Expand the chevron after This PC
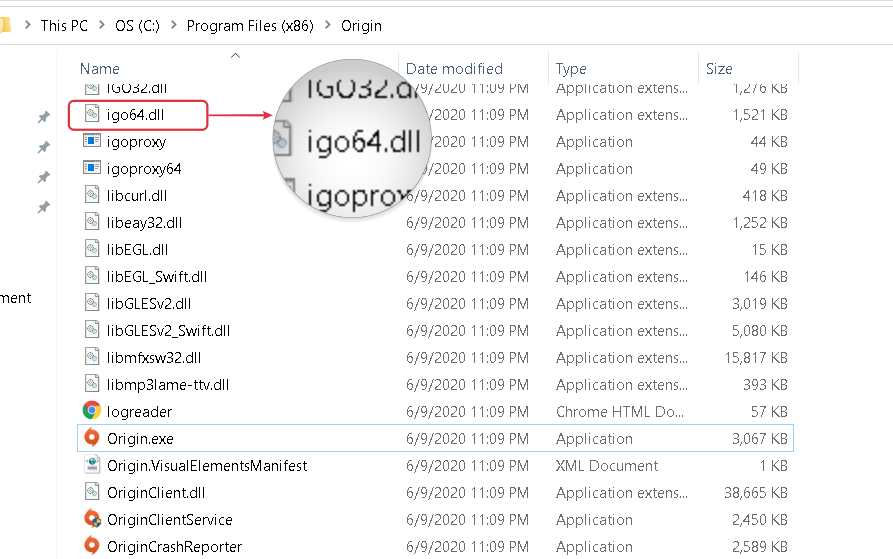The height and width of the screenshot is (559, 893). [x=101, y=25]
